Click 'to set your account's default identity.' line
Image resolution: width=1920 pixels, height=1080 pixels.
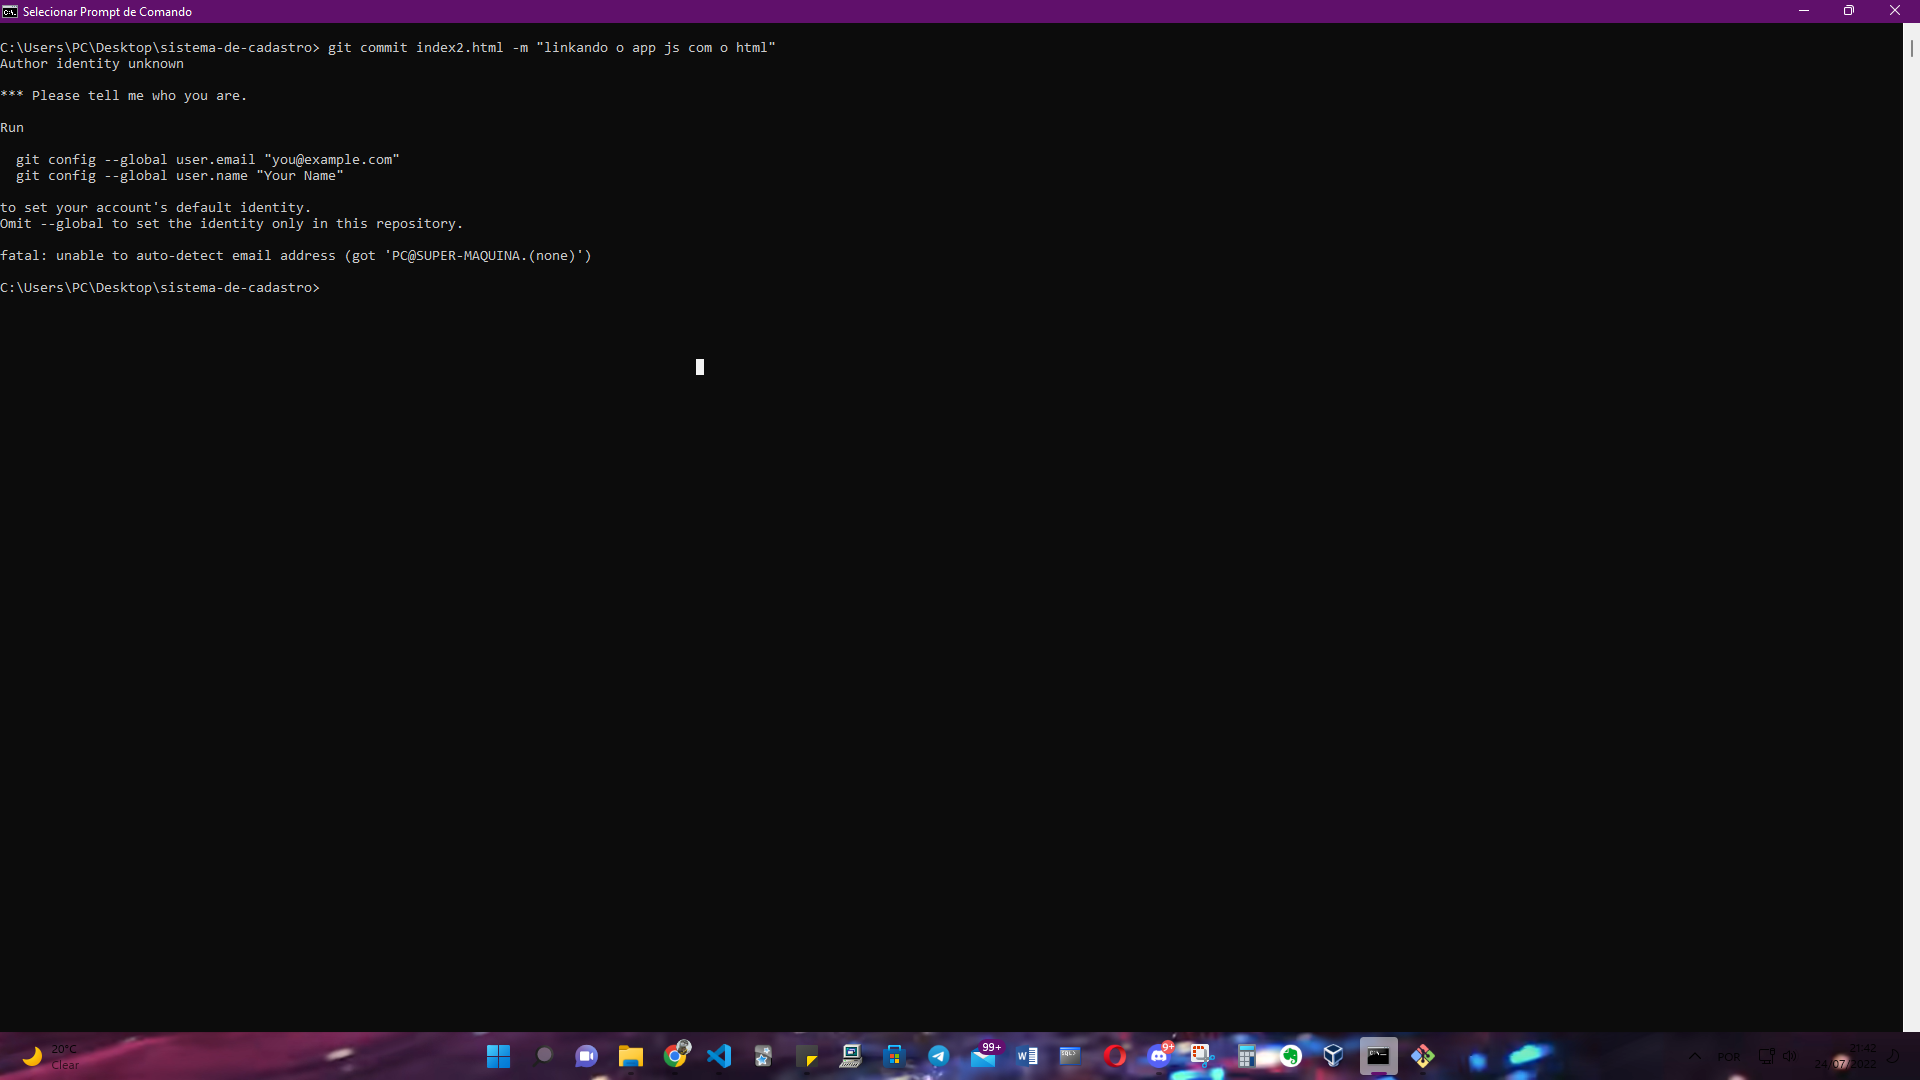(156, 207)
